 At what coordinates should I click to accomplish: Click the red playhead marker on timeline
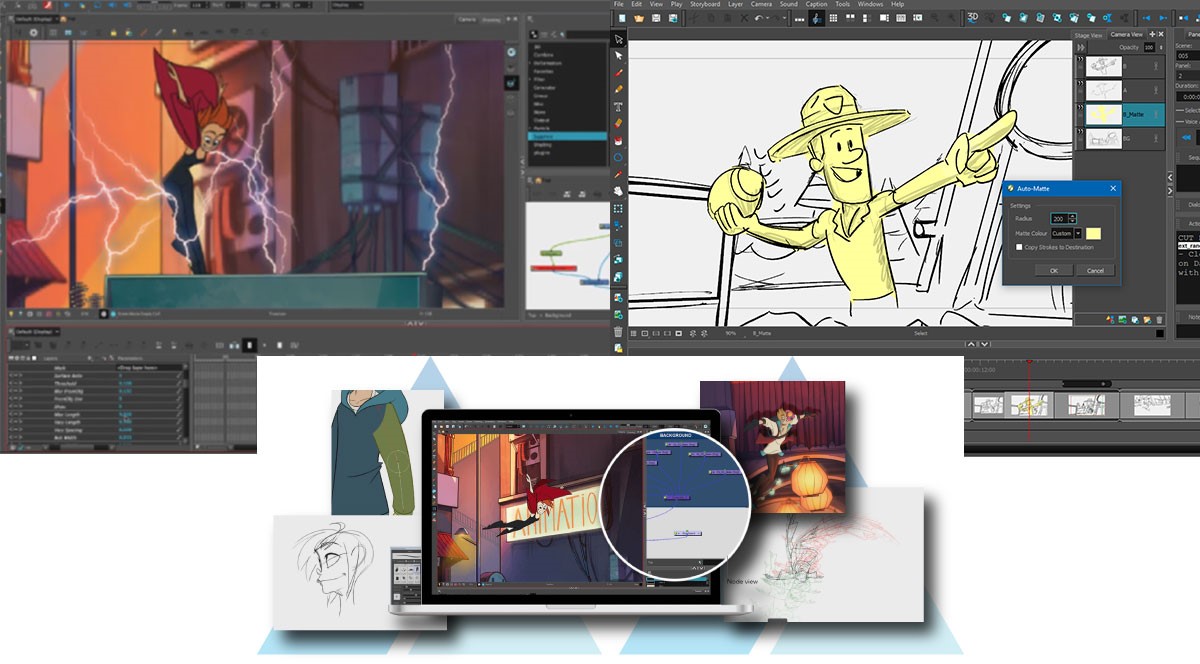1029,361
